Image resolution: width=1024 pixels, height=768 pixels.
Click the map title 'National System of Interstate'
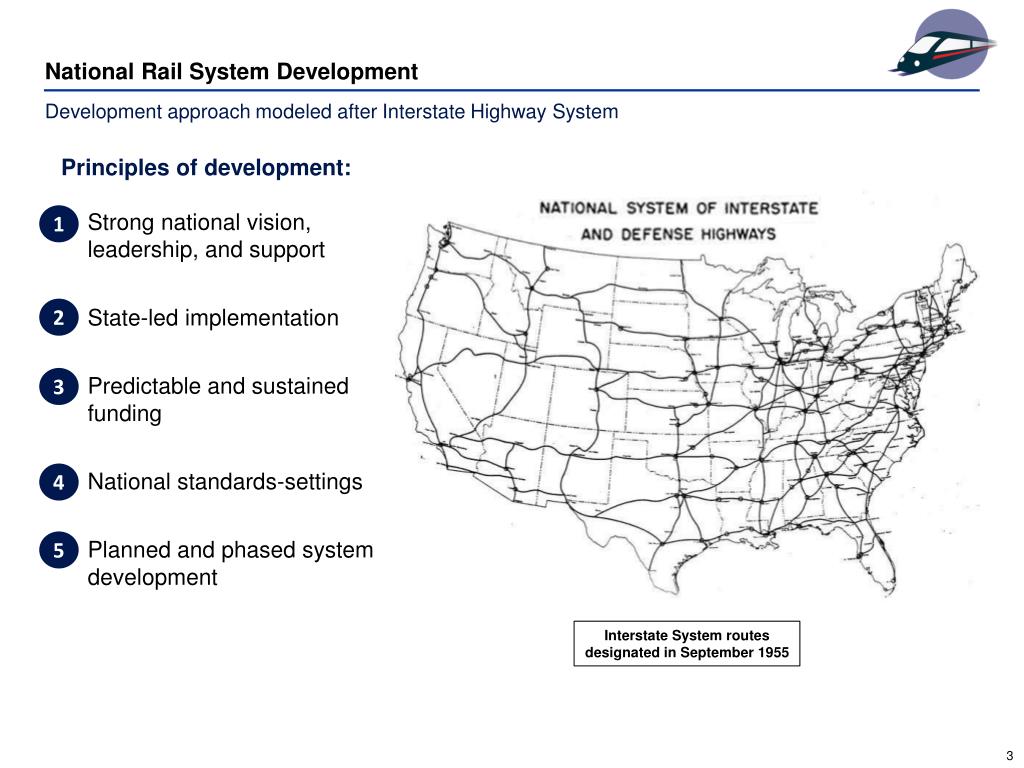click(679, 208)
